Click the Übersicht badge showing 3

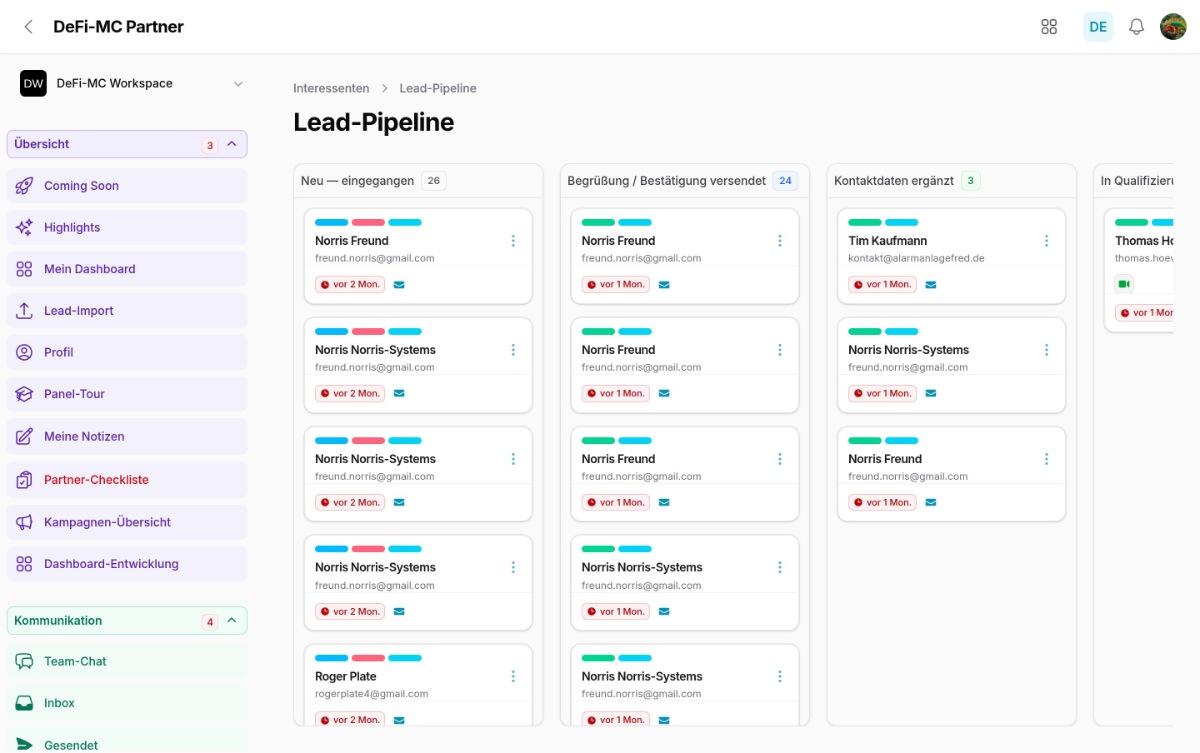pos(210,145)
